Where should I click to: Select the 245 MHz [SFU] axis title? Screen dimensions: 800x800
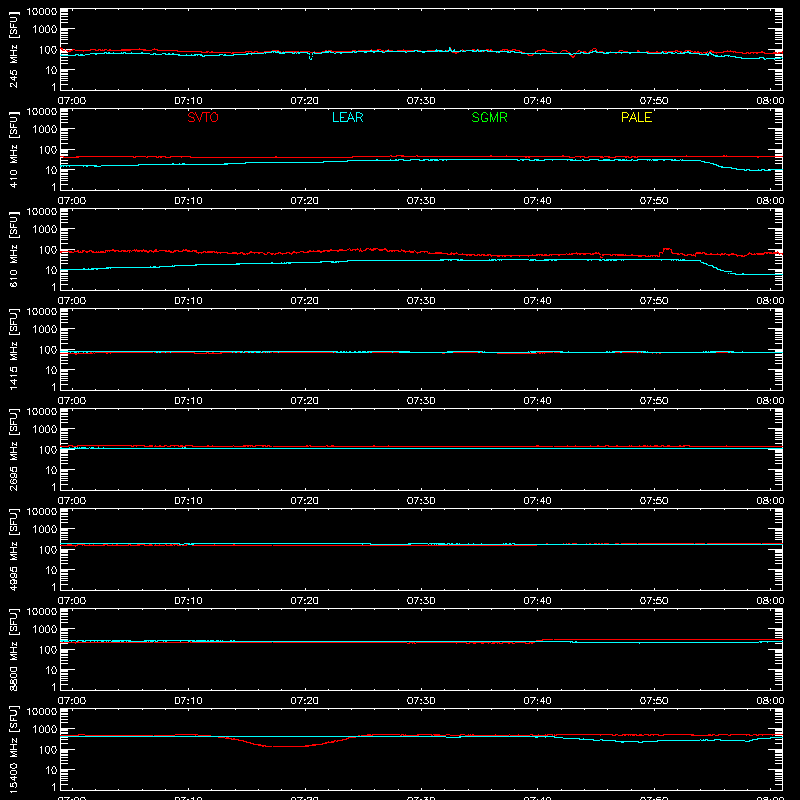(14, 49)
